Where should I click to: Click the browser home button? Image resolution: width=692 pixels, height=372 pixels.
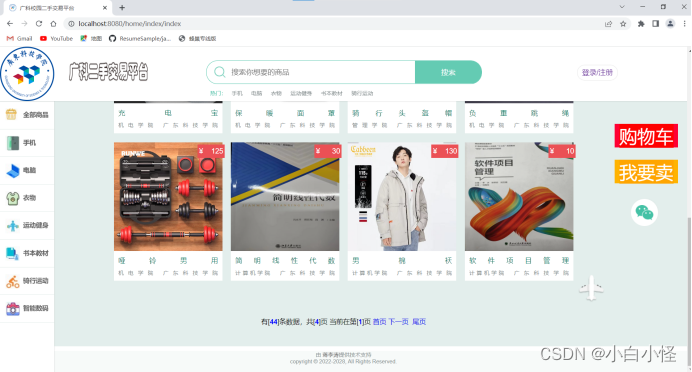(53, 24)
